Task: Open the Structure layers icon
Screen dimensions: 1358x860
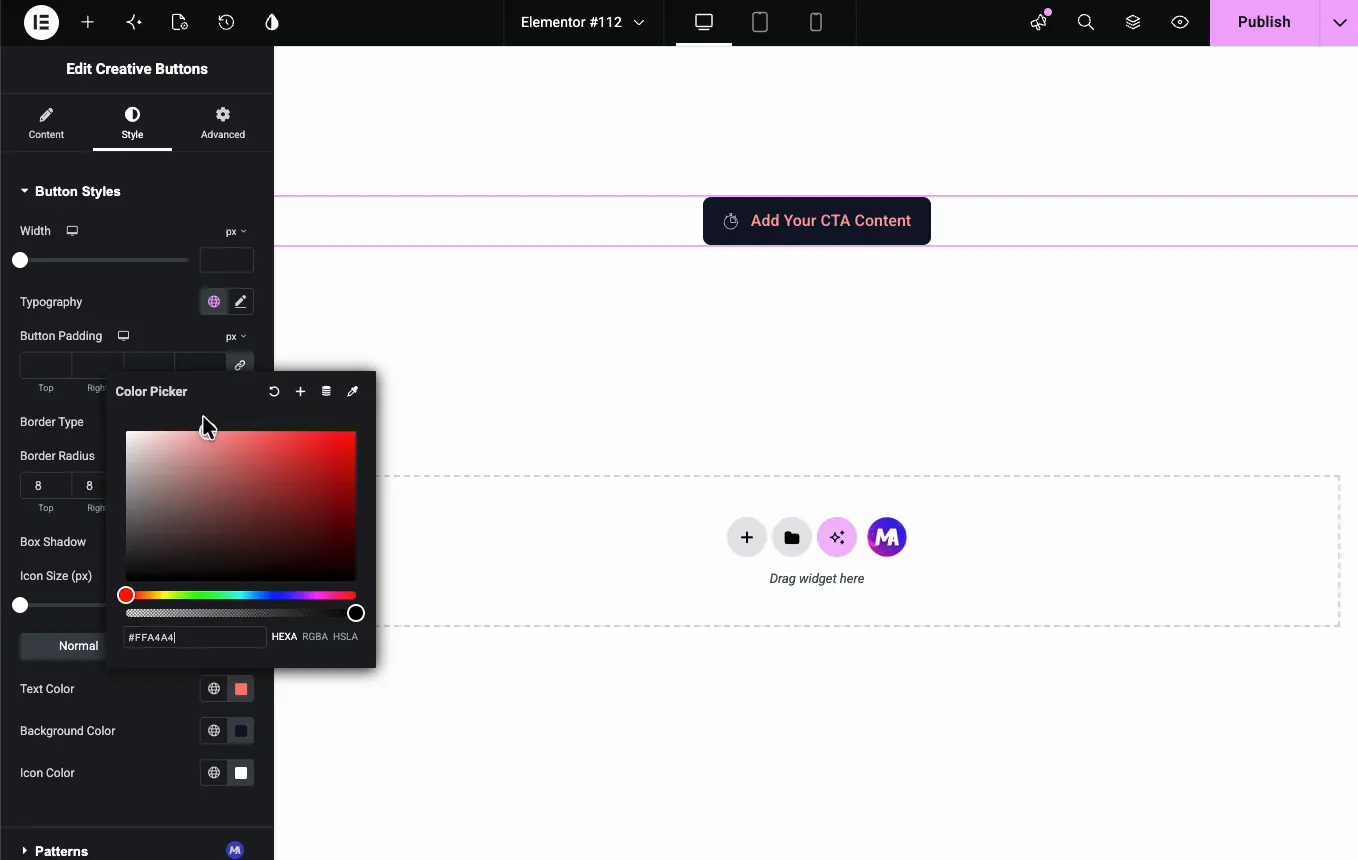Action: [1133, 22]
